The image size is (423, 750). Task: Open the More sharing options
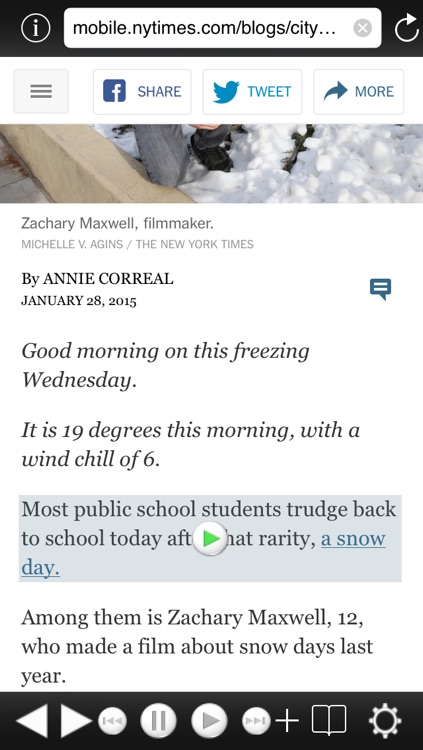pyautogui.click(x=358, y=91)
